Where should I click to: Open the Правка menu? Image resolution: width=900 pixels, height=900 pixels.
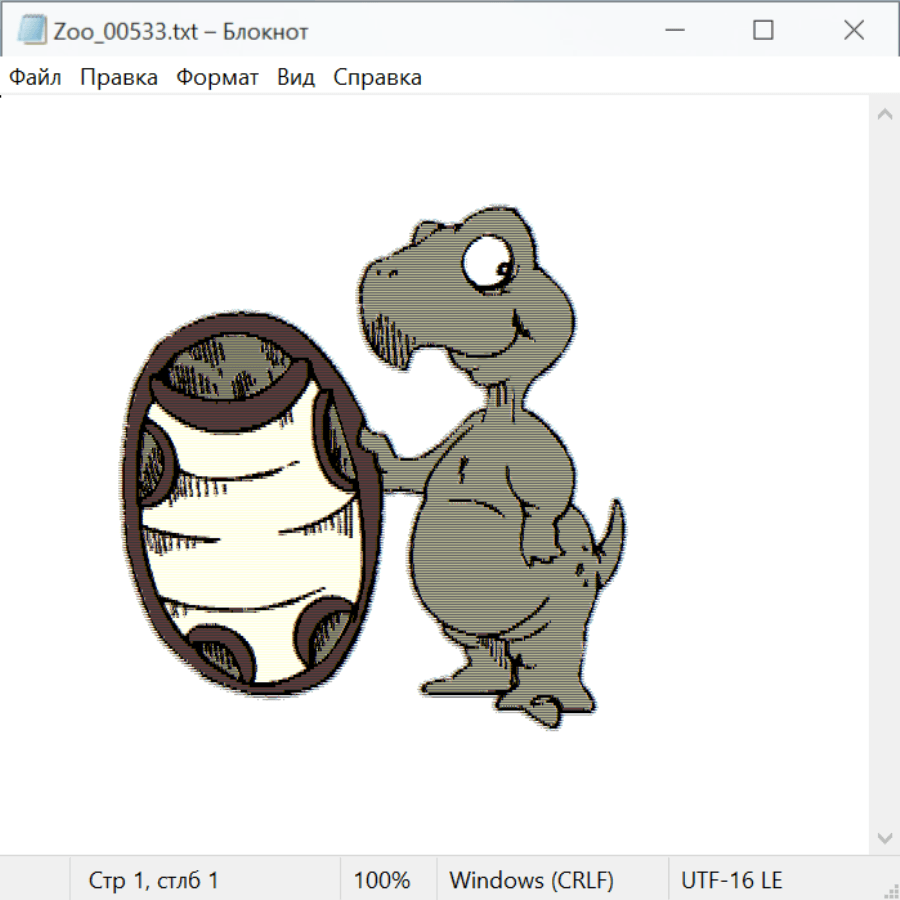coord(119,77)
